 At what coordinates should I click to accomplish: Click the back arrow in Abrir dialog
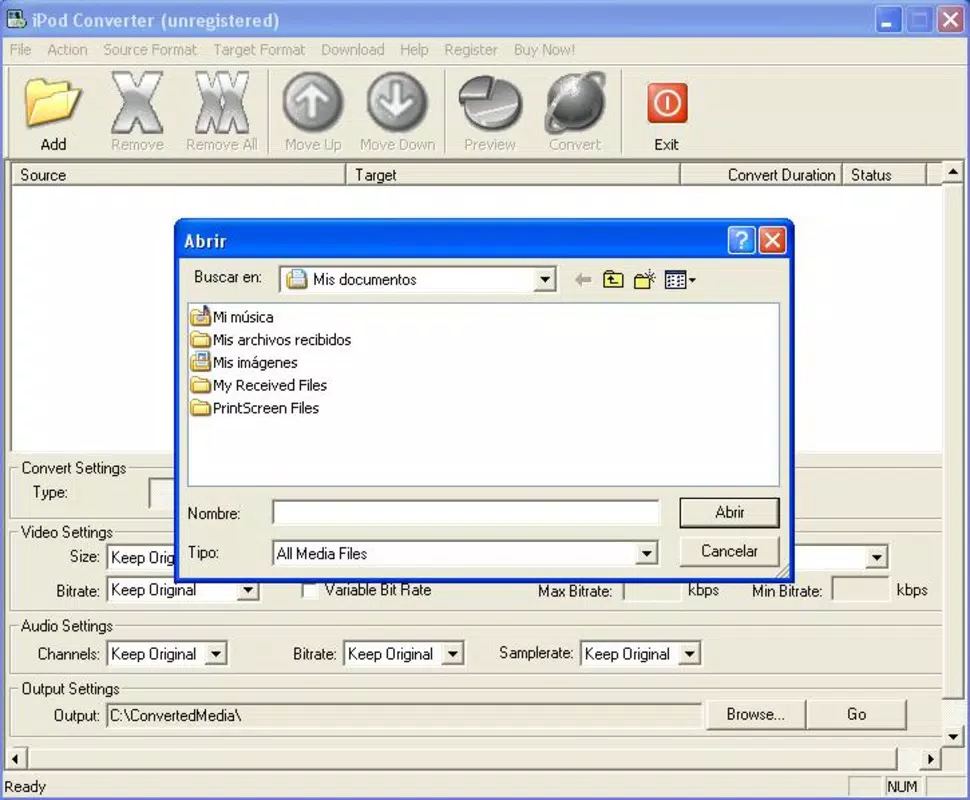click(583, 280)
